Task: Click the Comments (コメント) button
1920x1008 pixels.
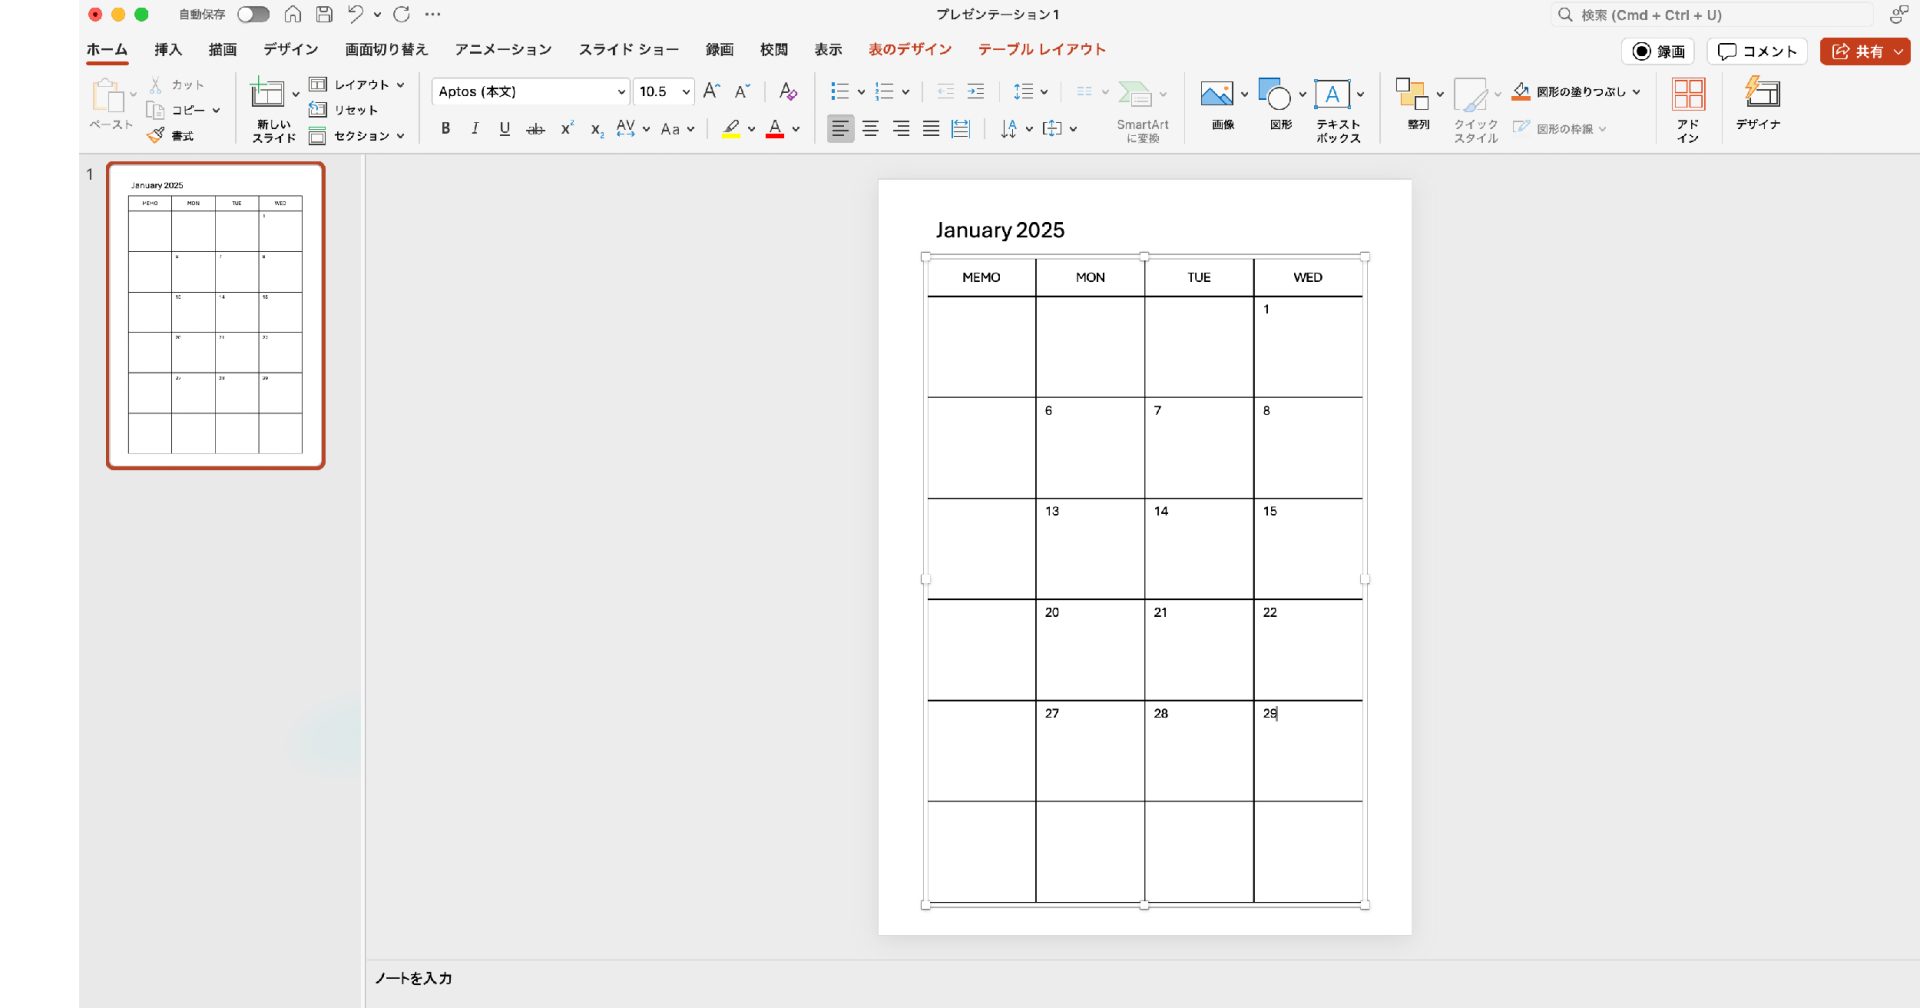Action: coord(1757,51)
